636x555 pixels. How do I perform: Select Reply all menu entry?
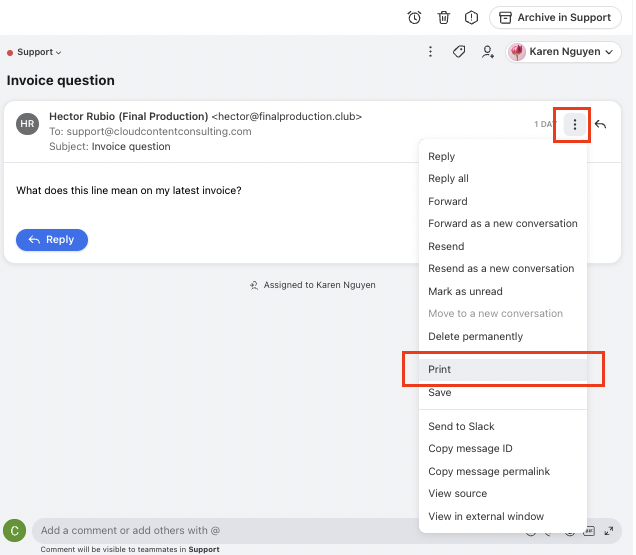[503, 179]
